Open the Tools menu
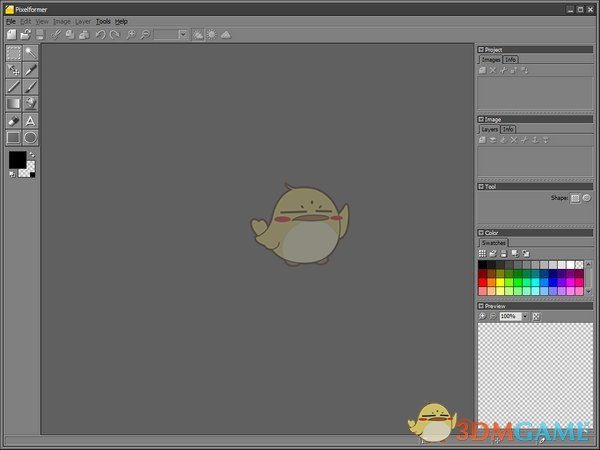Screen dimensions: 600x450 point(103,21)
